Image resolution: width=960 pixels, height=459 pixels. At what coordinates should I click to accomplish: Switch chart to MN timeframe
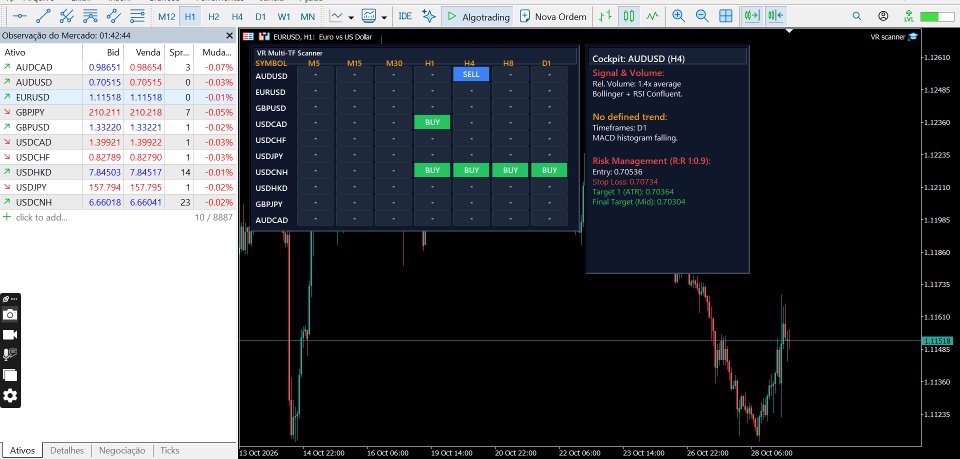tap(308, 17)
